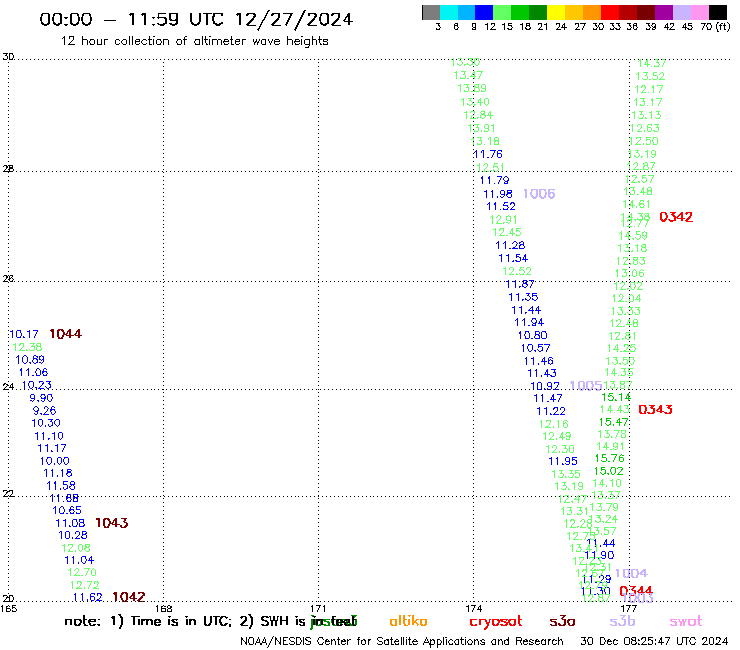This screenshot has height=650, width=740.
Task: Click the s3a pass time label 1042
Action: (129, 597)
